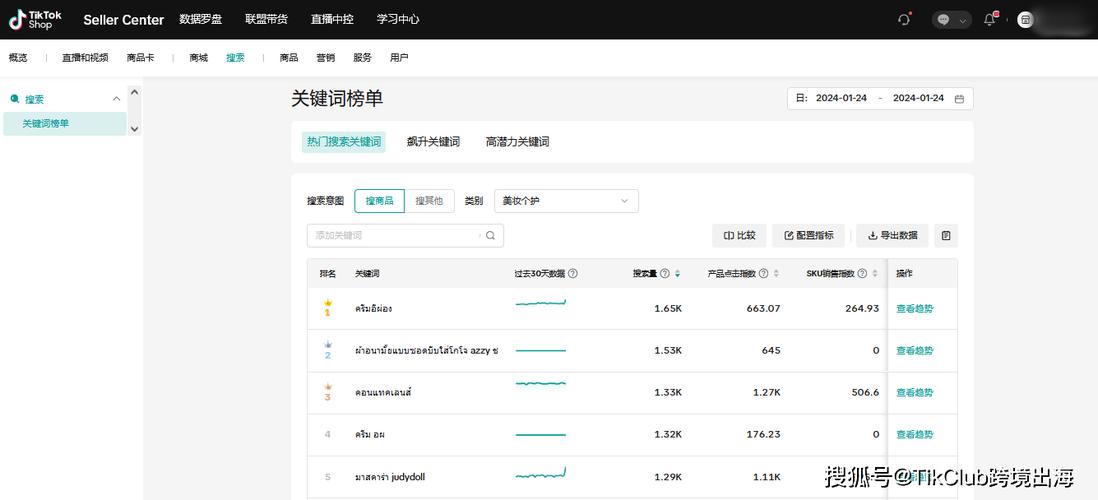
Task: Open the notifications bell
Action: pos(989,20)
